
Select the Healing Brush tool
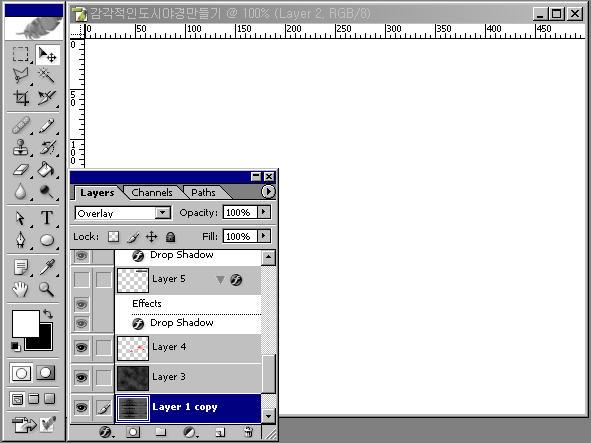(x=20, y=126)
